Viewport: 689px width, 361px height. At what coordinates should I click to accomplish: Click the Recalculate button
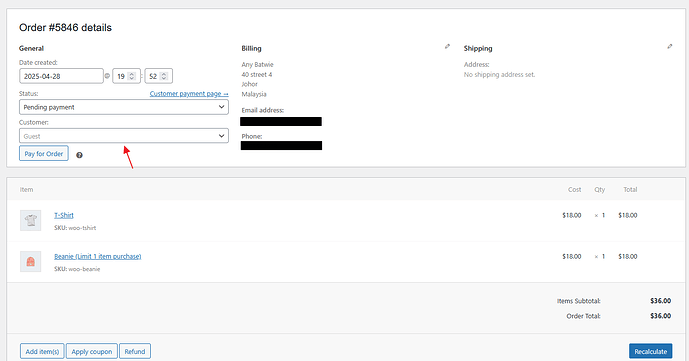click(x=651, y=351)
